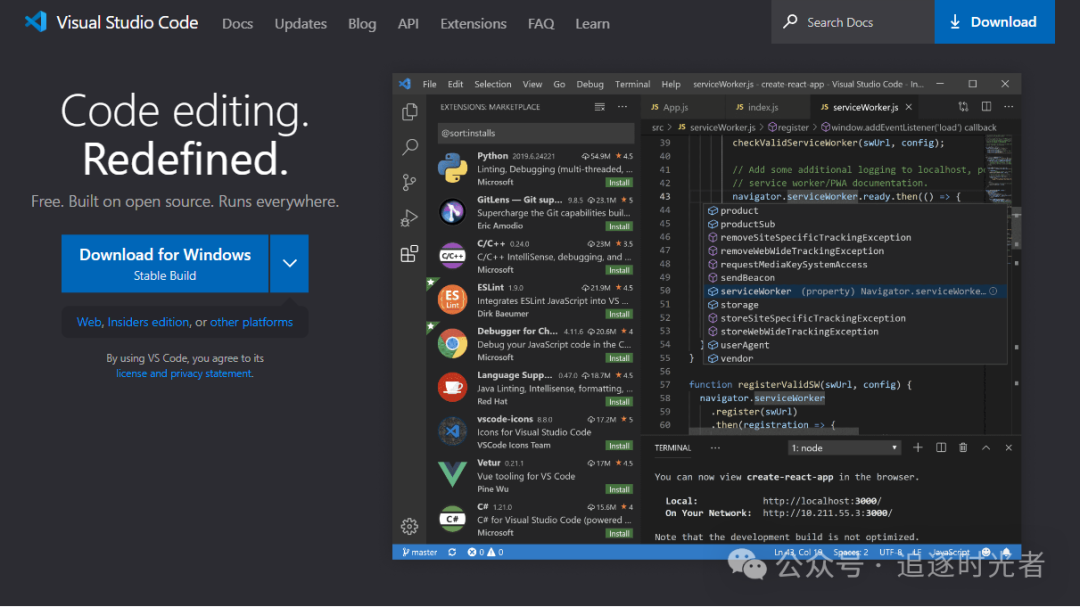The height and width of the screenshot is (607, 1080).
Task: Click errors and warnings count in status bar
Action: tap(485, 552)
